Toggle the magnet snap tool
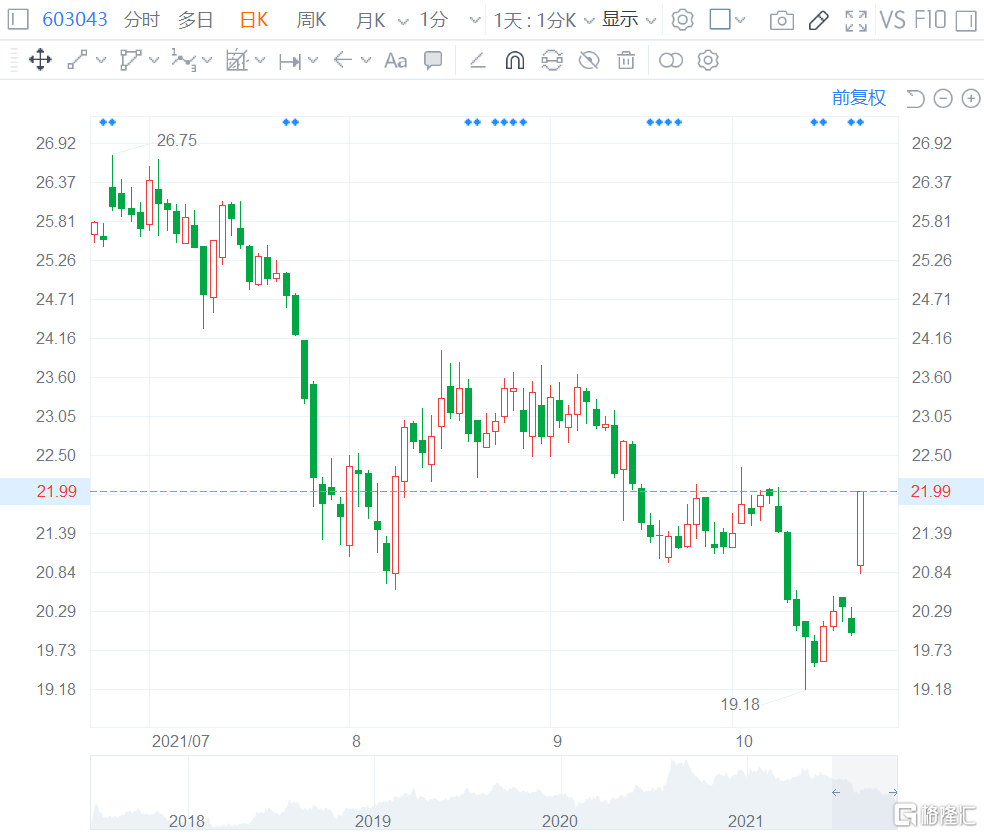 515,60
